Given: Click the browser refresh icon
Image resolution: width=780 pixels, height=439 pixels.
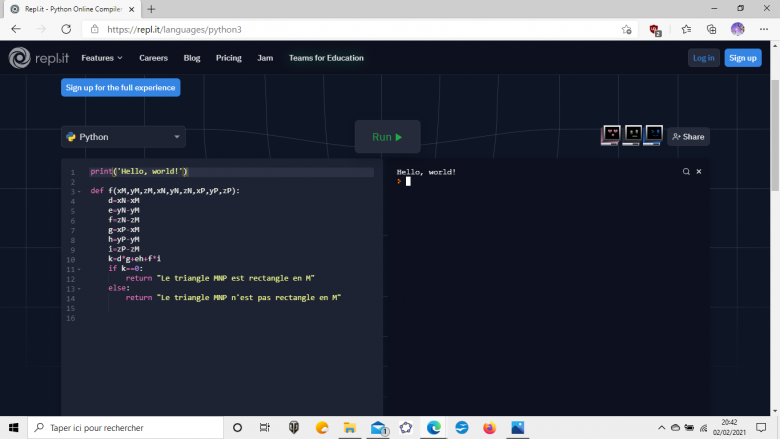Looking at the screenshot, I should click(65, 30).
